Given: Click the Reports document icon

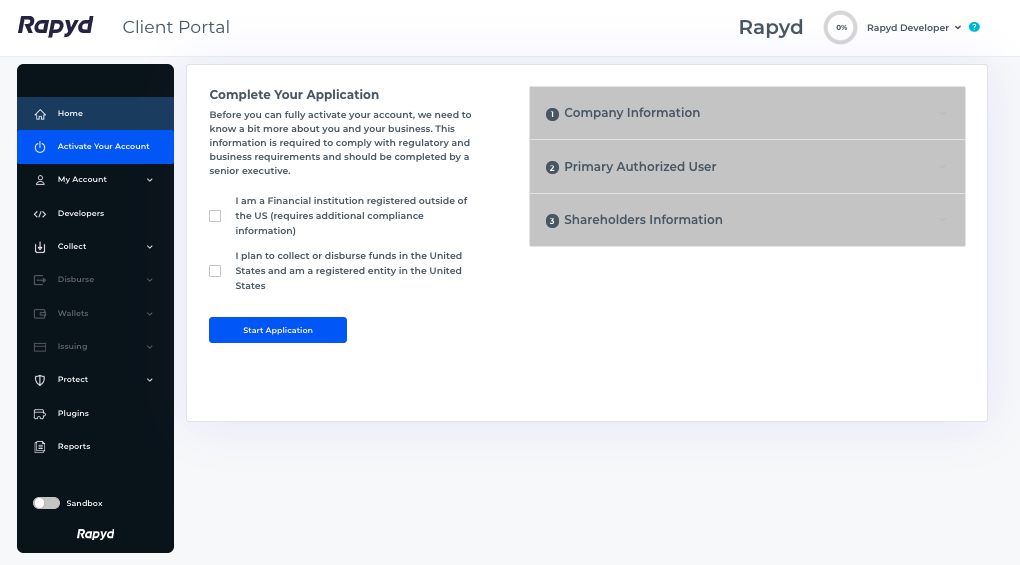Looking at the screenshot, I should [40, 447].
